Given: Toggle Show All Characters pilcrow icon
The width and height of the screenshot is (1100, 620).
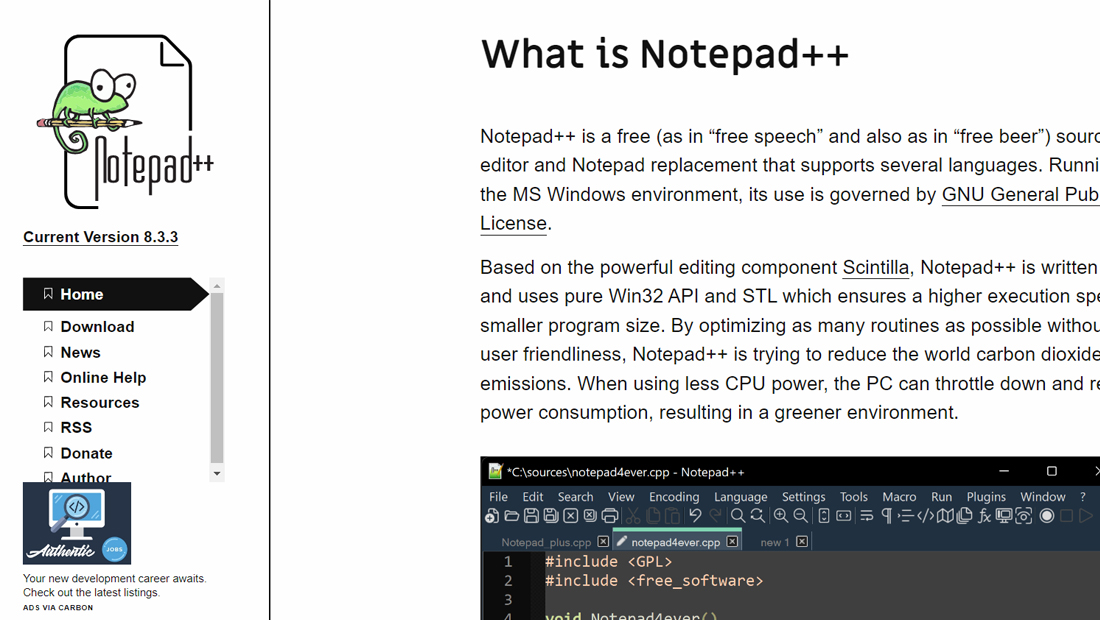Looking at the screenshot, I should [x=886, y=516].
